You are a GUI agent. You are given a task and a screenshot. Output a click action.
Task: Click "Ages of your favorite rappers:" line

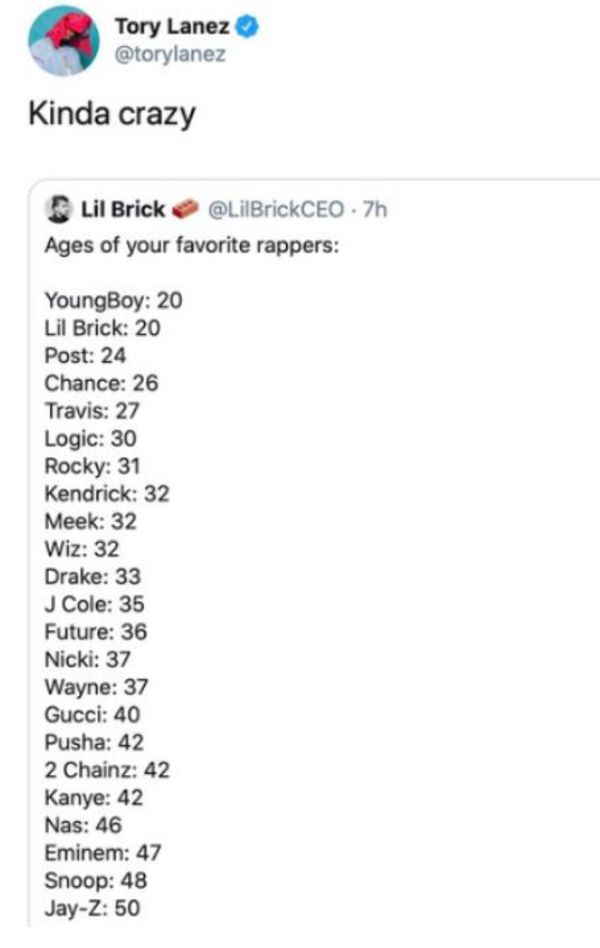tap(192, 245)
